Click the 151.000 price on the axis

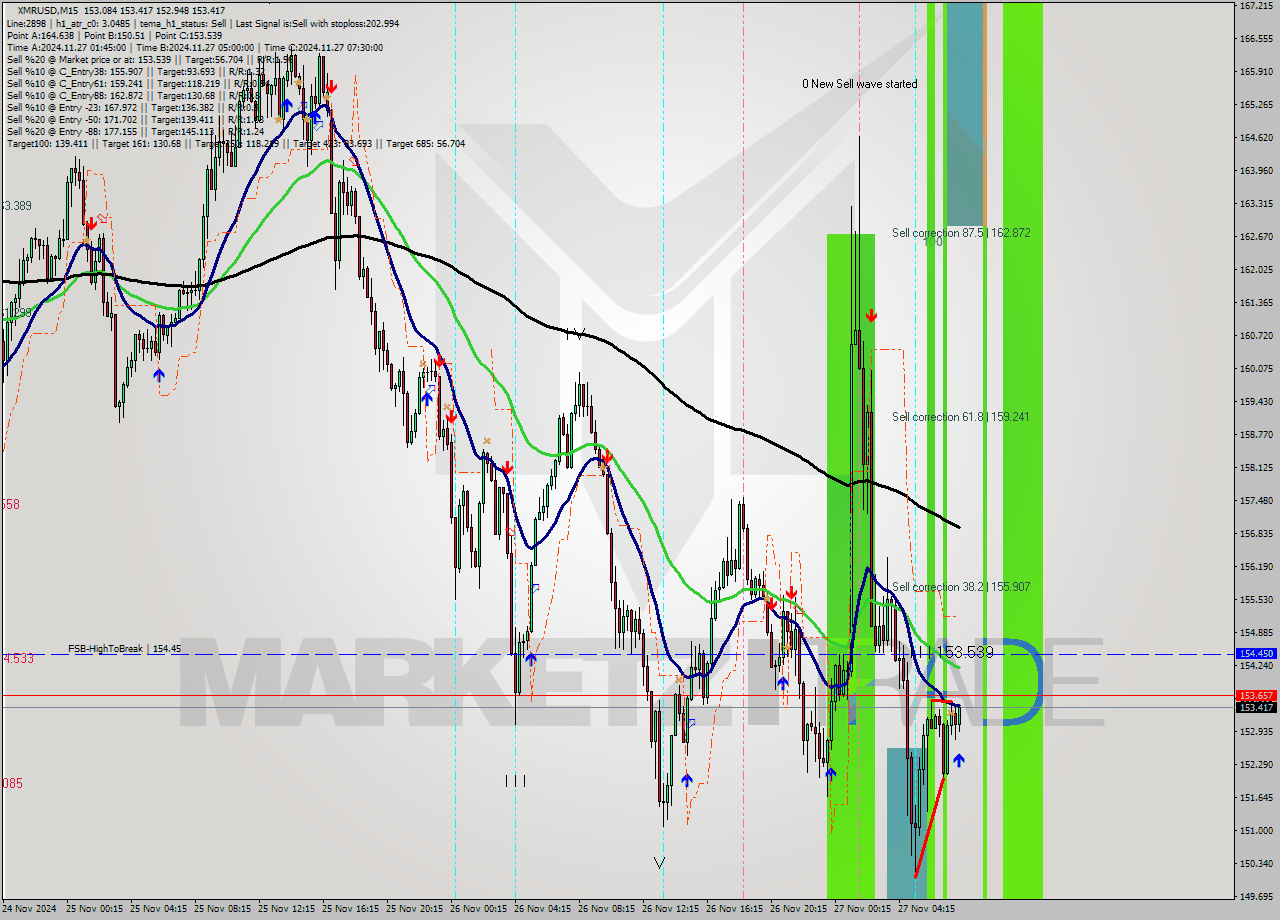point(1255,830)
